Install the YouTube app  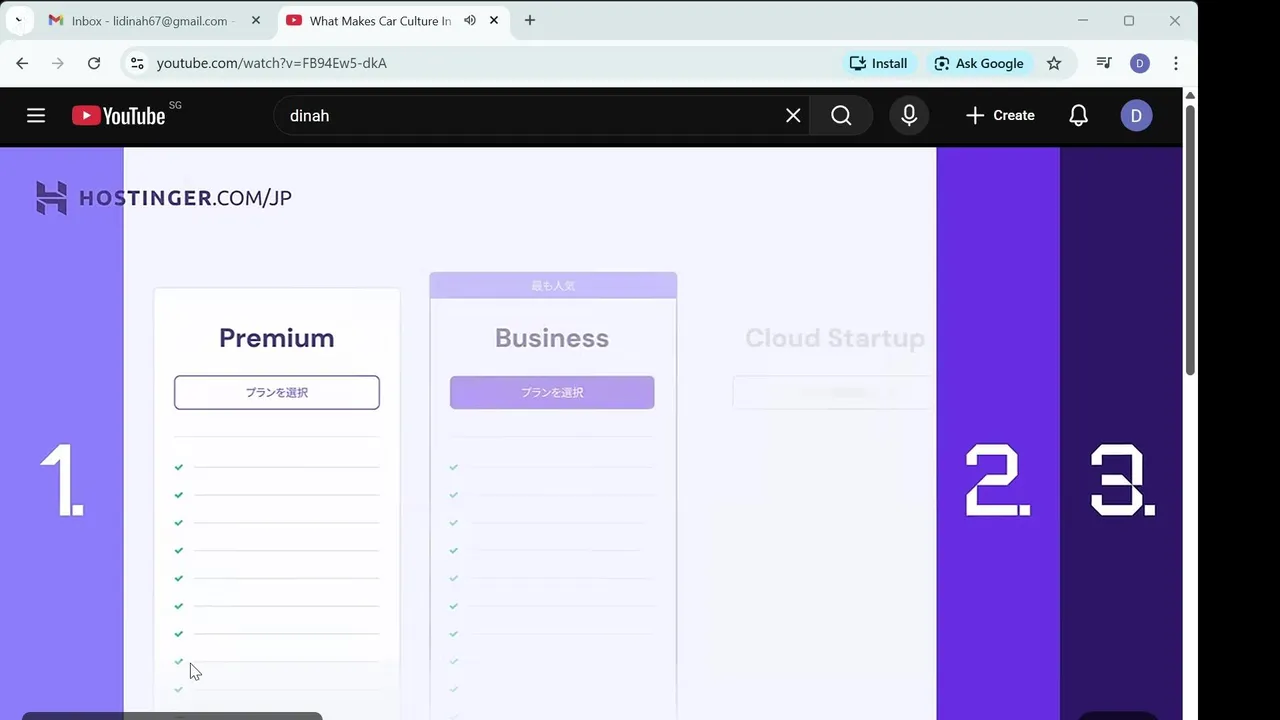878,63
